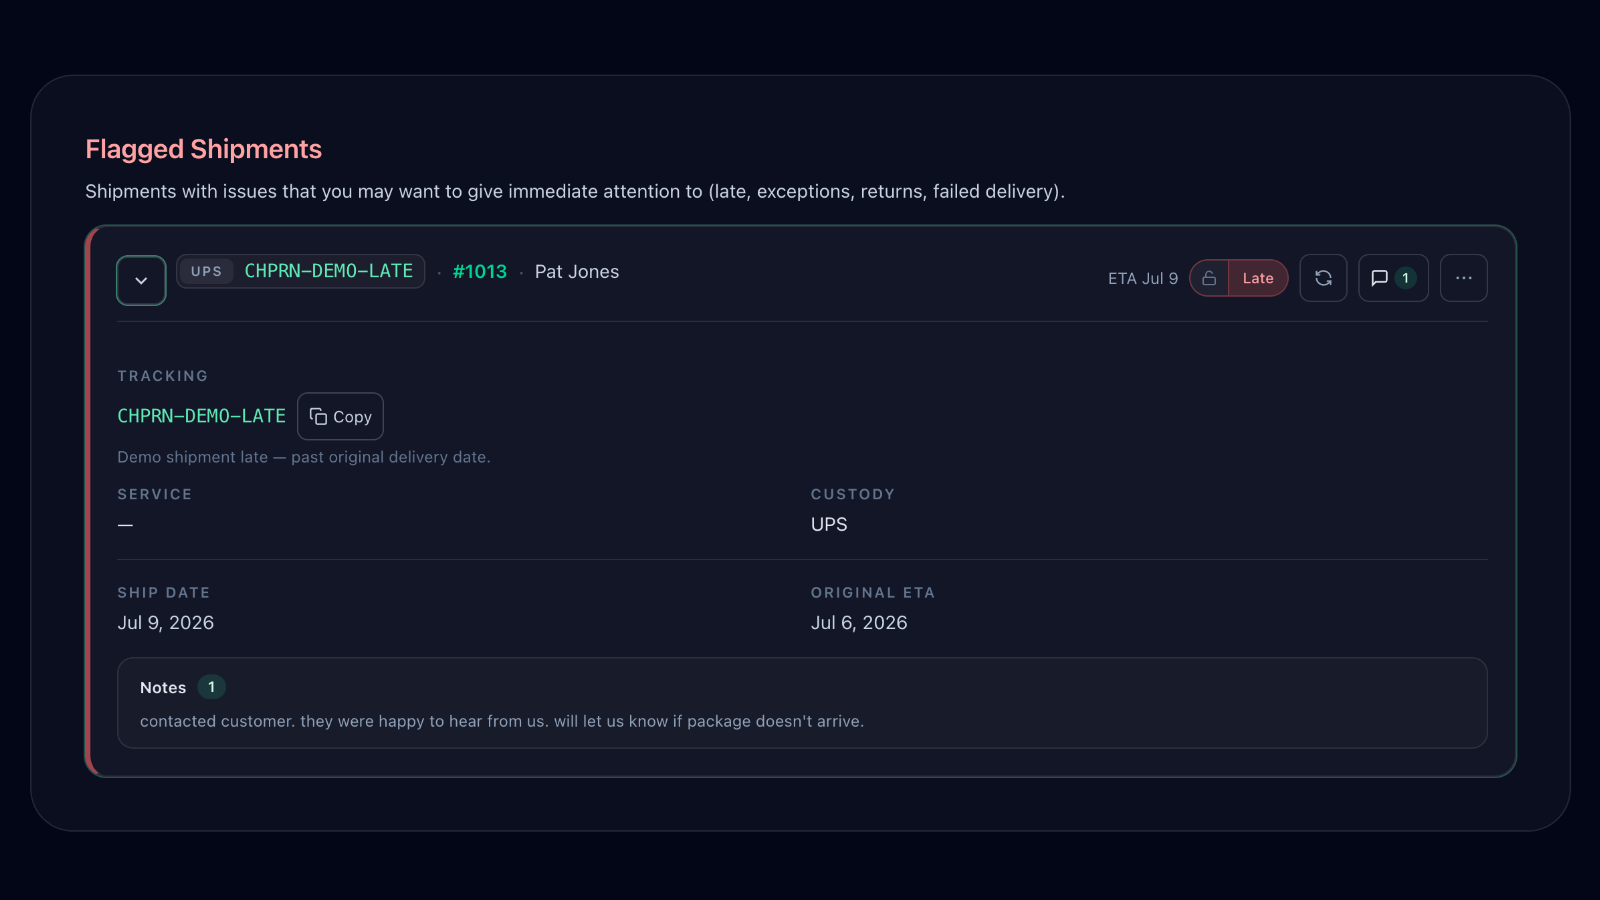This screenshot has width=1600, height=900.
Task: Click the Custody value UPS
Action: pos(829,524)
